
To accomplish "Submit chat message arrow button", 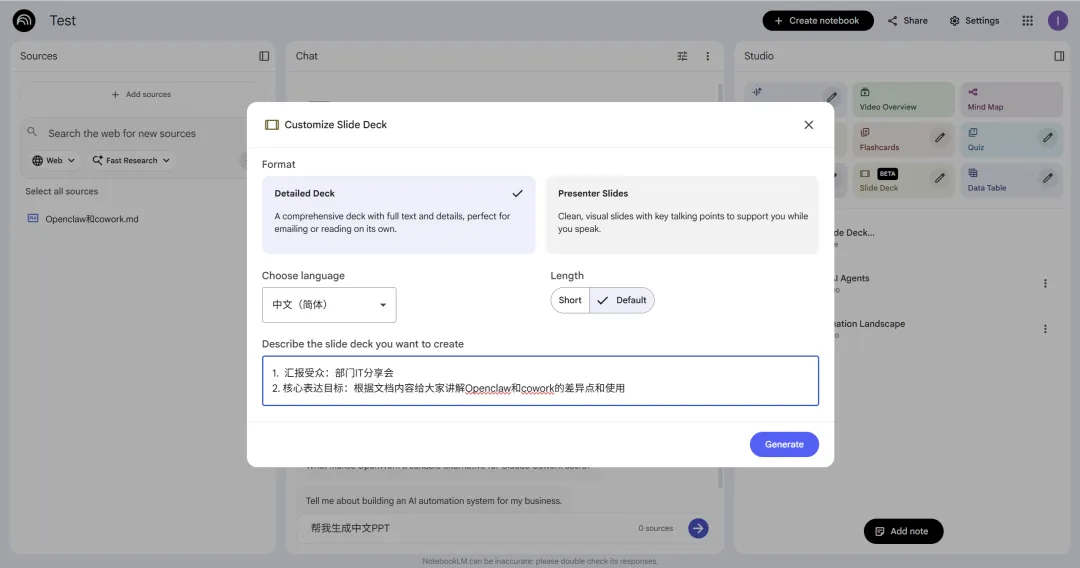I will pos(698,528).
